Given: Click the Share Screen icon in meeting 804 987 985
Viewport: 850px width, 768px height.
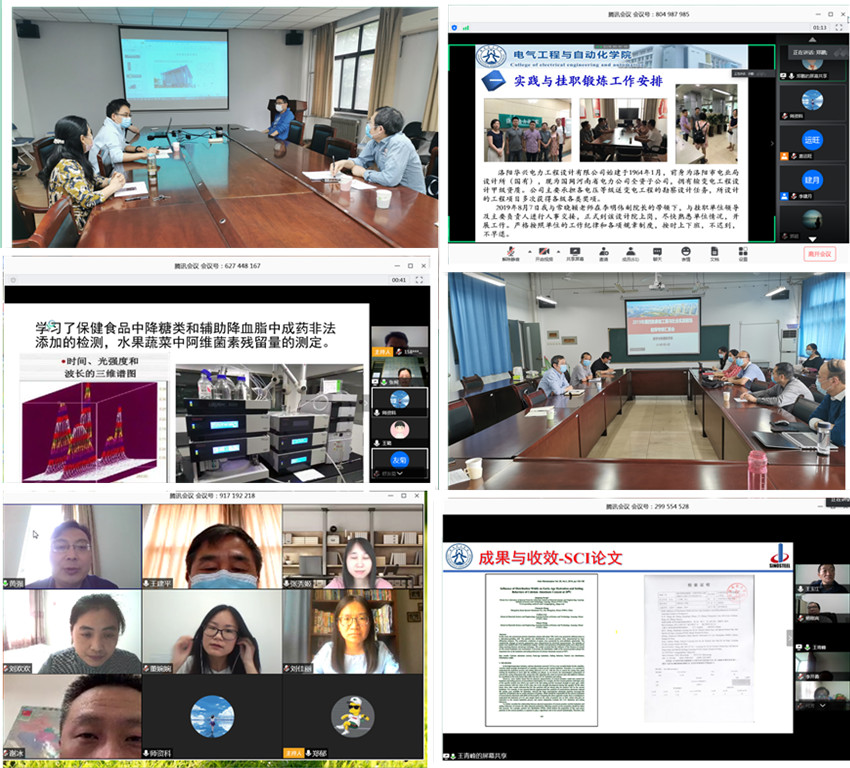Looking at the screenshot, I should pyautogui.click(x=577, y=251).
